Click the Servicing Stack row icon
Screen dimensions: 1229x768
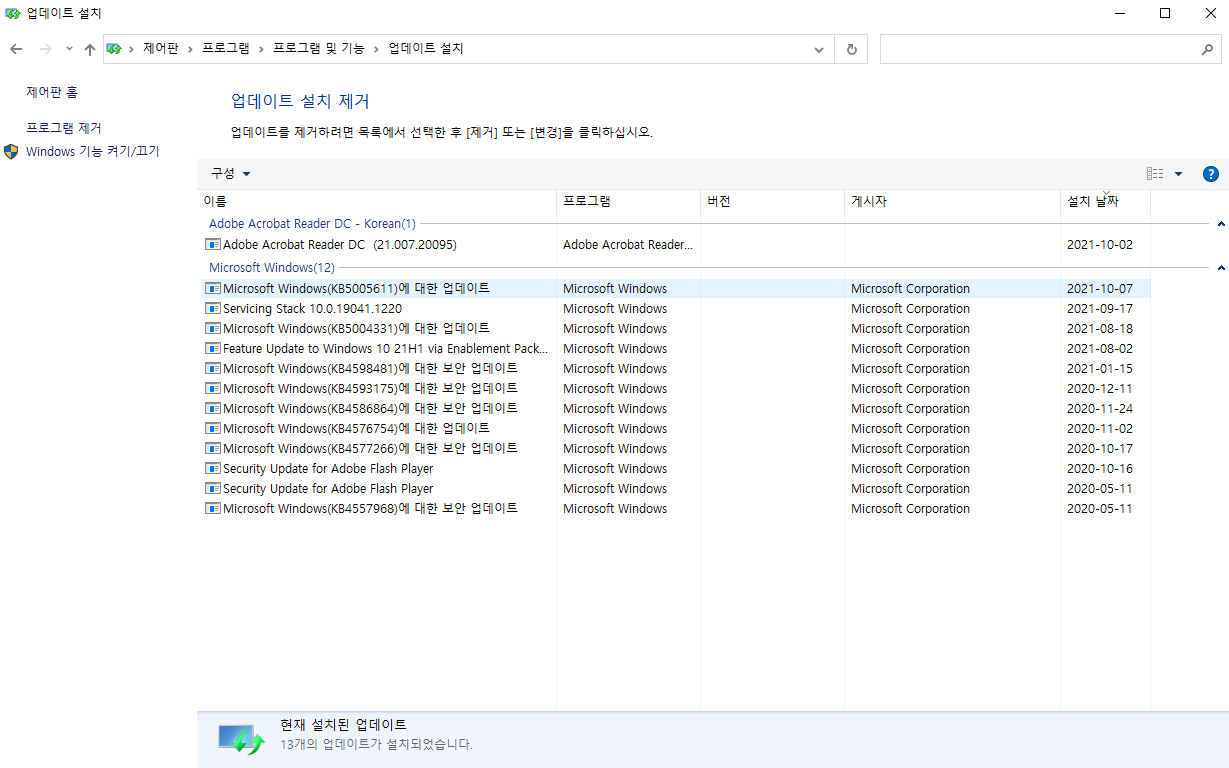click(212, 308)
